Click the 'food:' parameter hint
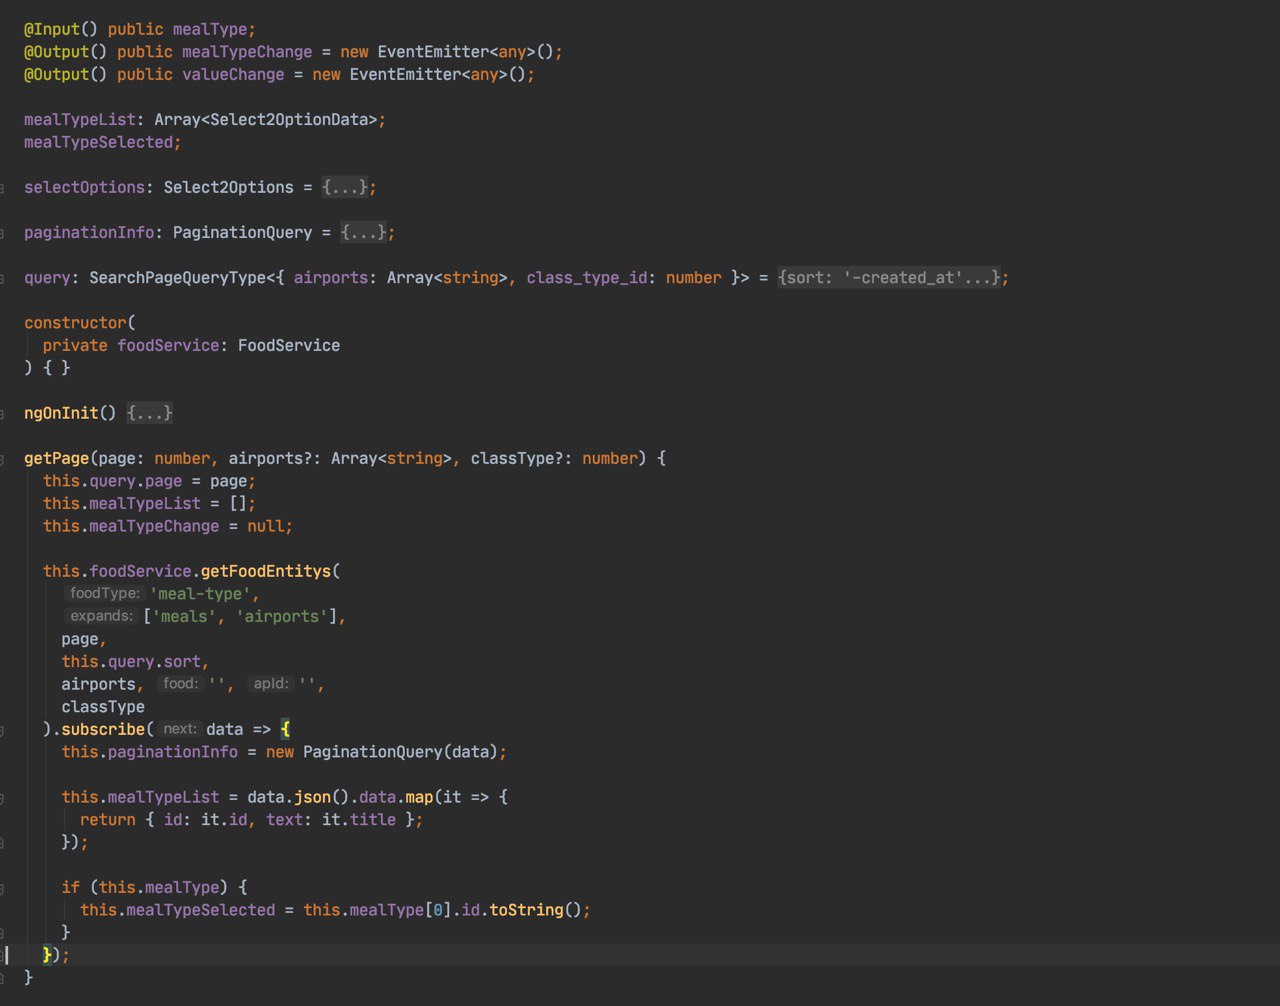Viewport: 1280px width, 1006px height. point(180,684)
